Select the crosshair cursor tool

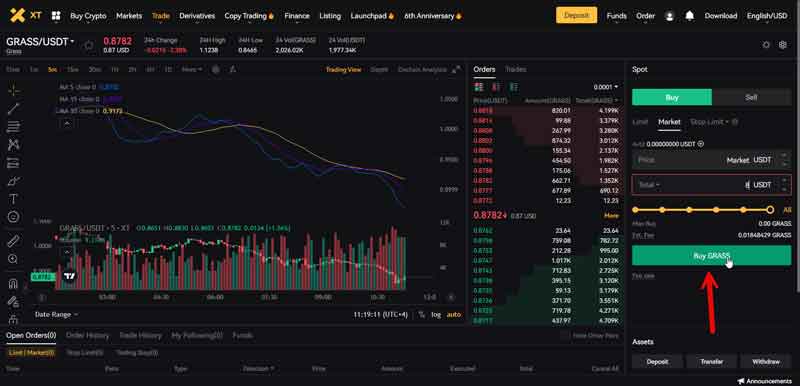[14, 90]
